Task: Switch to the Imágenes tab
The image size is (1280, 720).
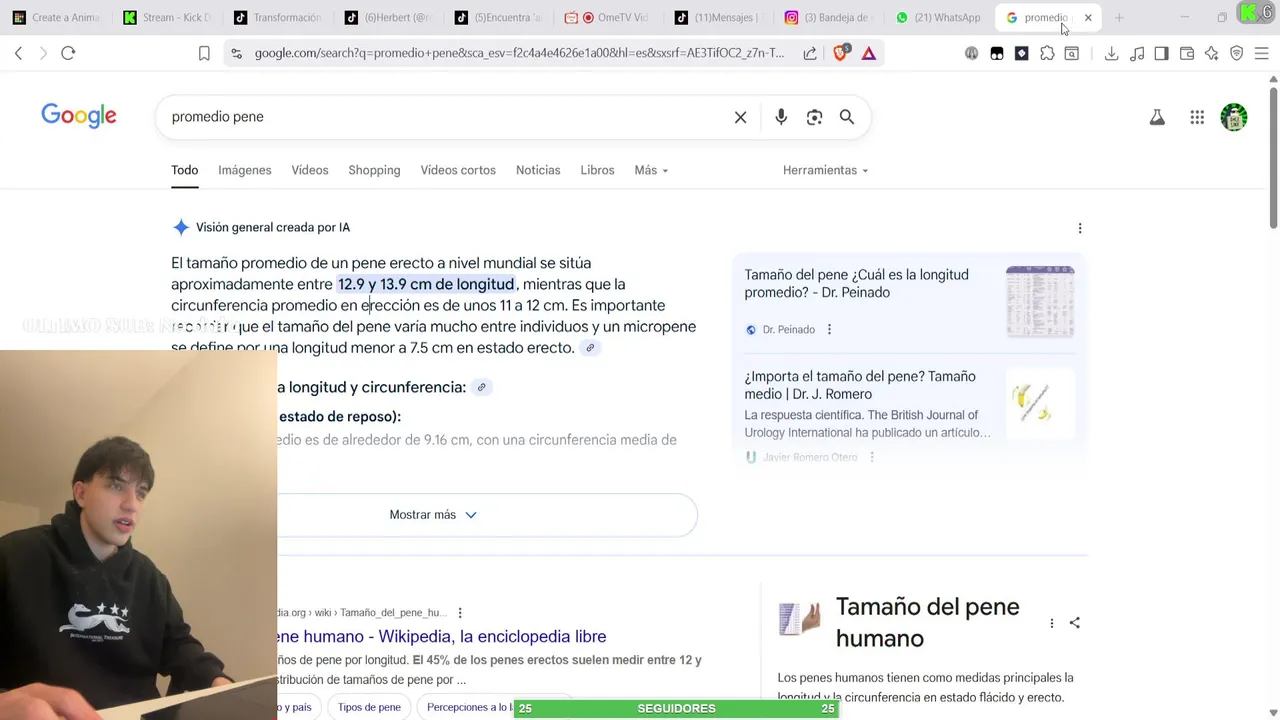Action: pyautogui.click(x=245, y=170)
